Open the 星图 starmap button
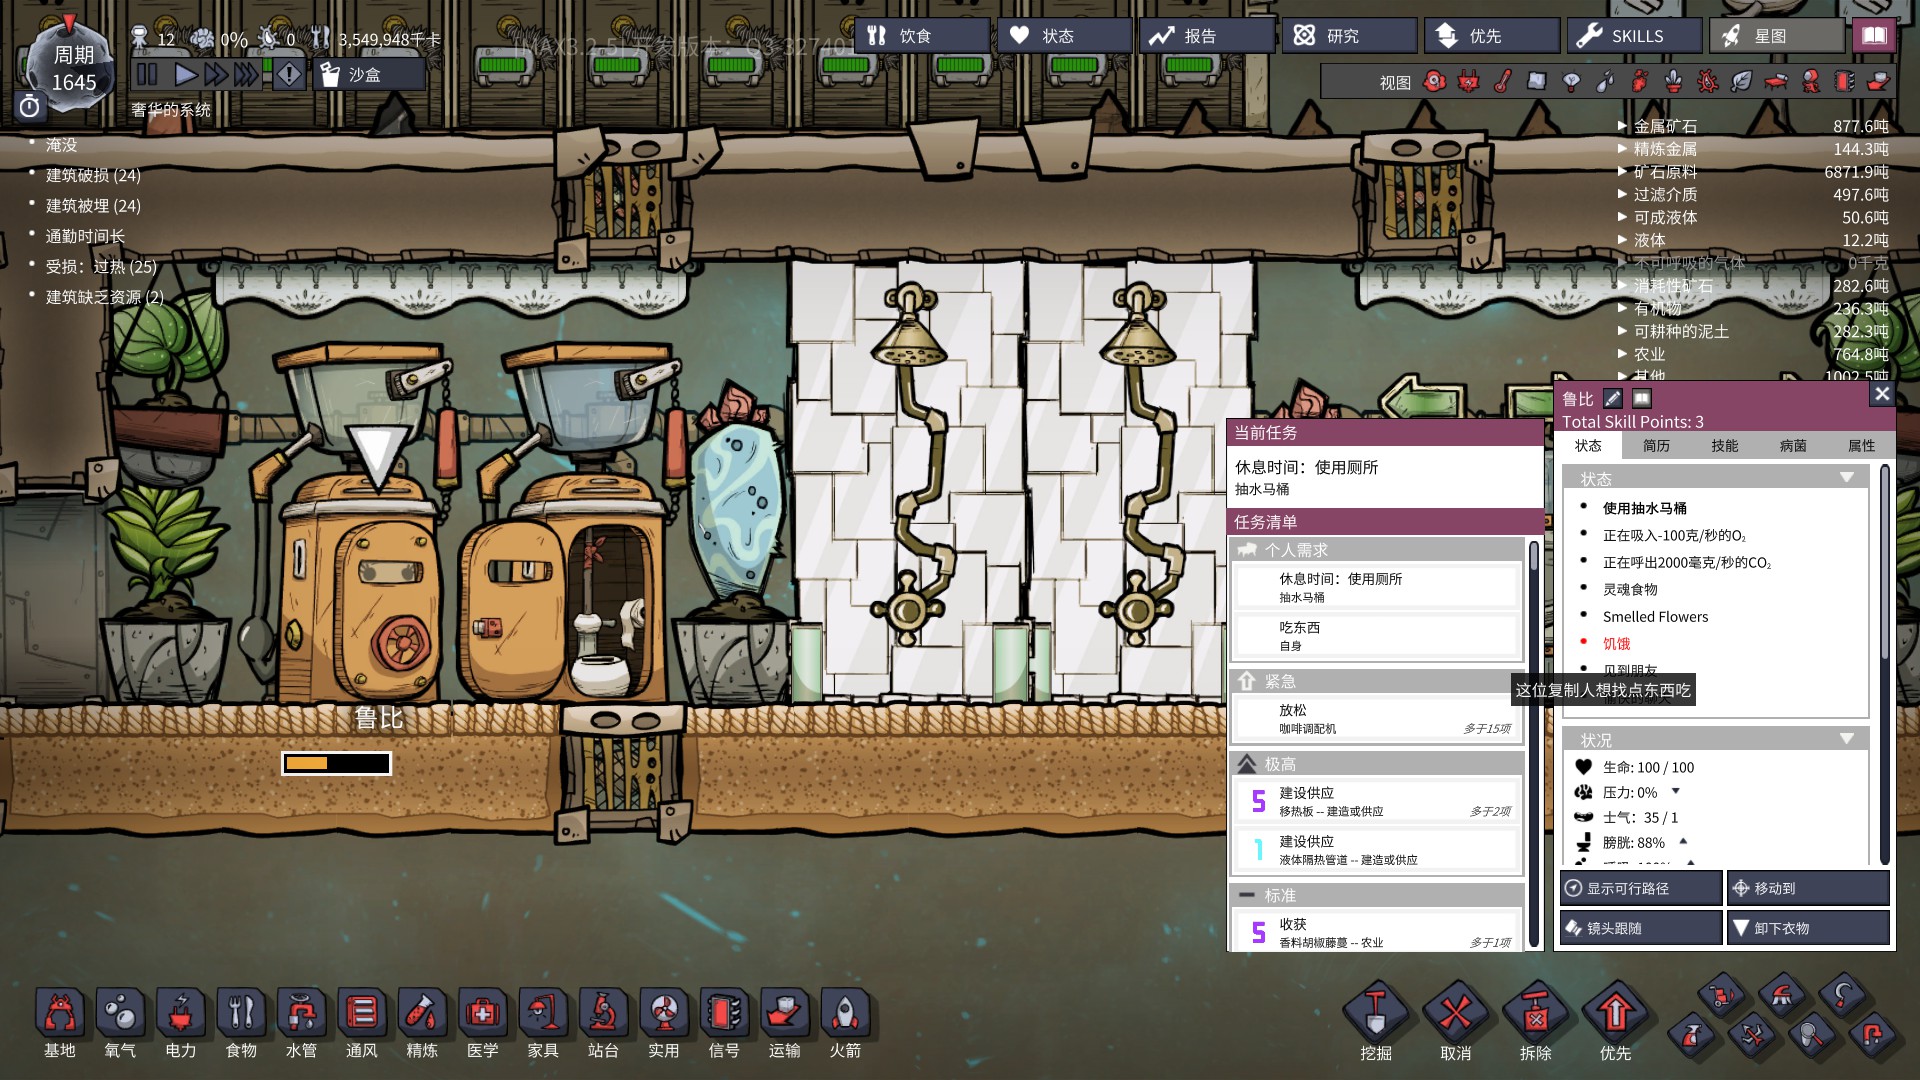The height and width of the screenshot is (1080, 1920). (x=1776, y=36)
